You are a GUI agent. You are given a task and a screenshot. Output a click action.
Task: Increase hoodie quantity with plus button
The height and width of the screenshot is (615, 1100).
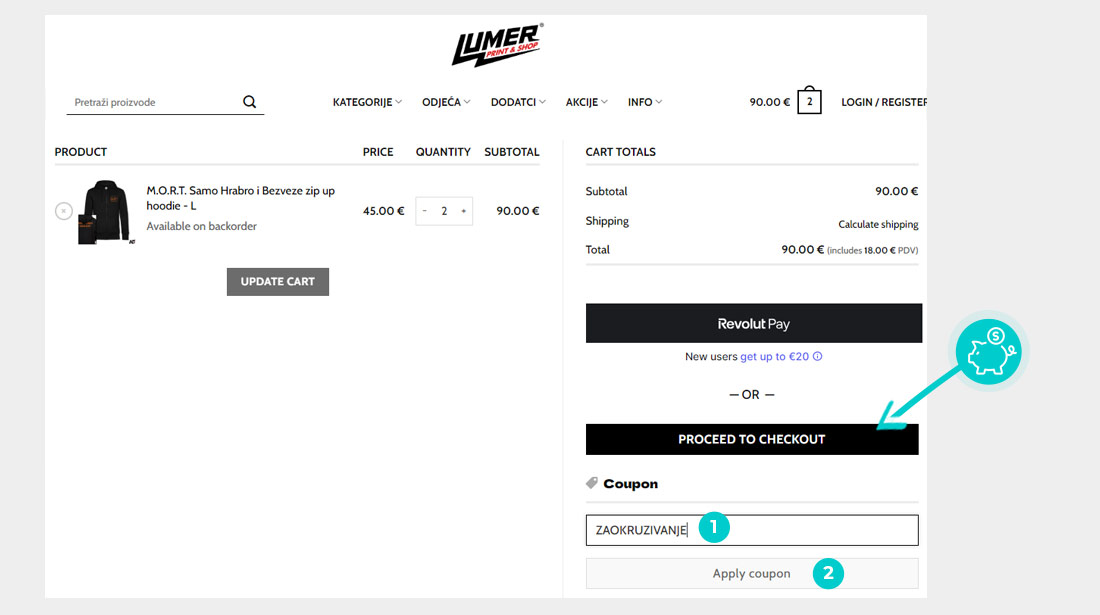click(464, 211)
